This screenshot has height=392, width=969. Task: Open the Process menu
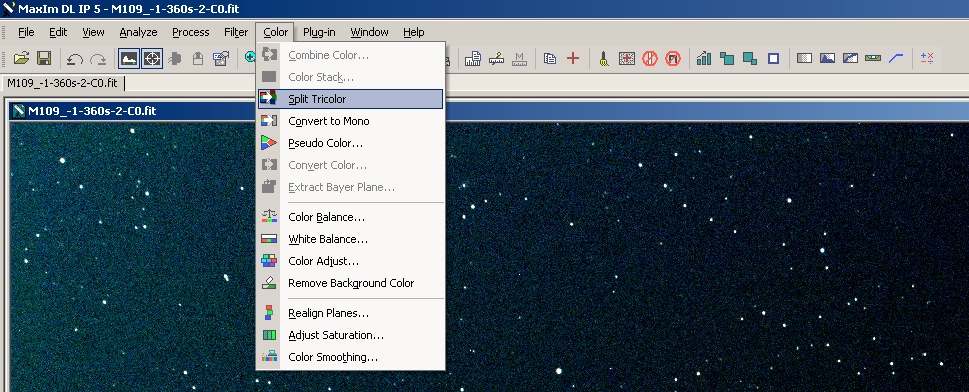coord(190,32)
